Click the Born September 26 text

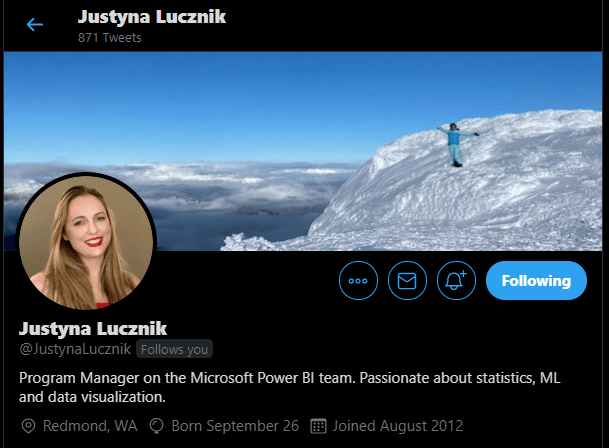pyautogui.click(x=235, y=426)
